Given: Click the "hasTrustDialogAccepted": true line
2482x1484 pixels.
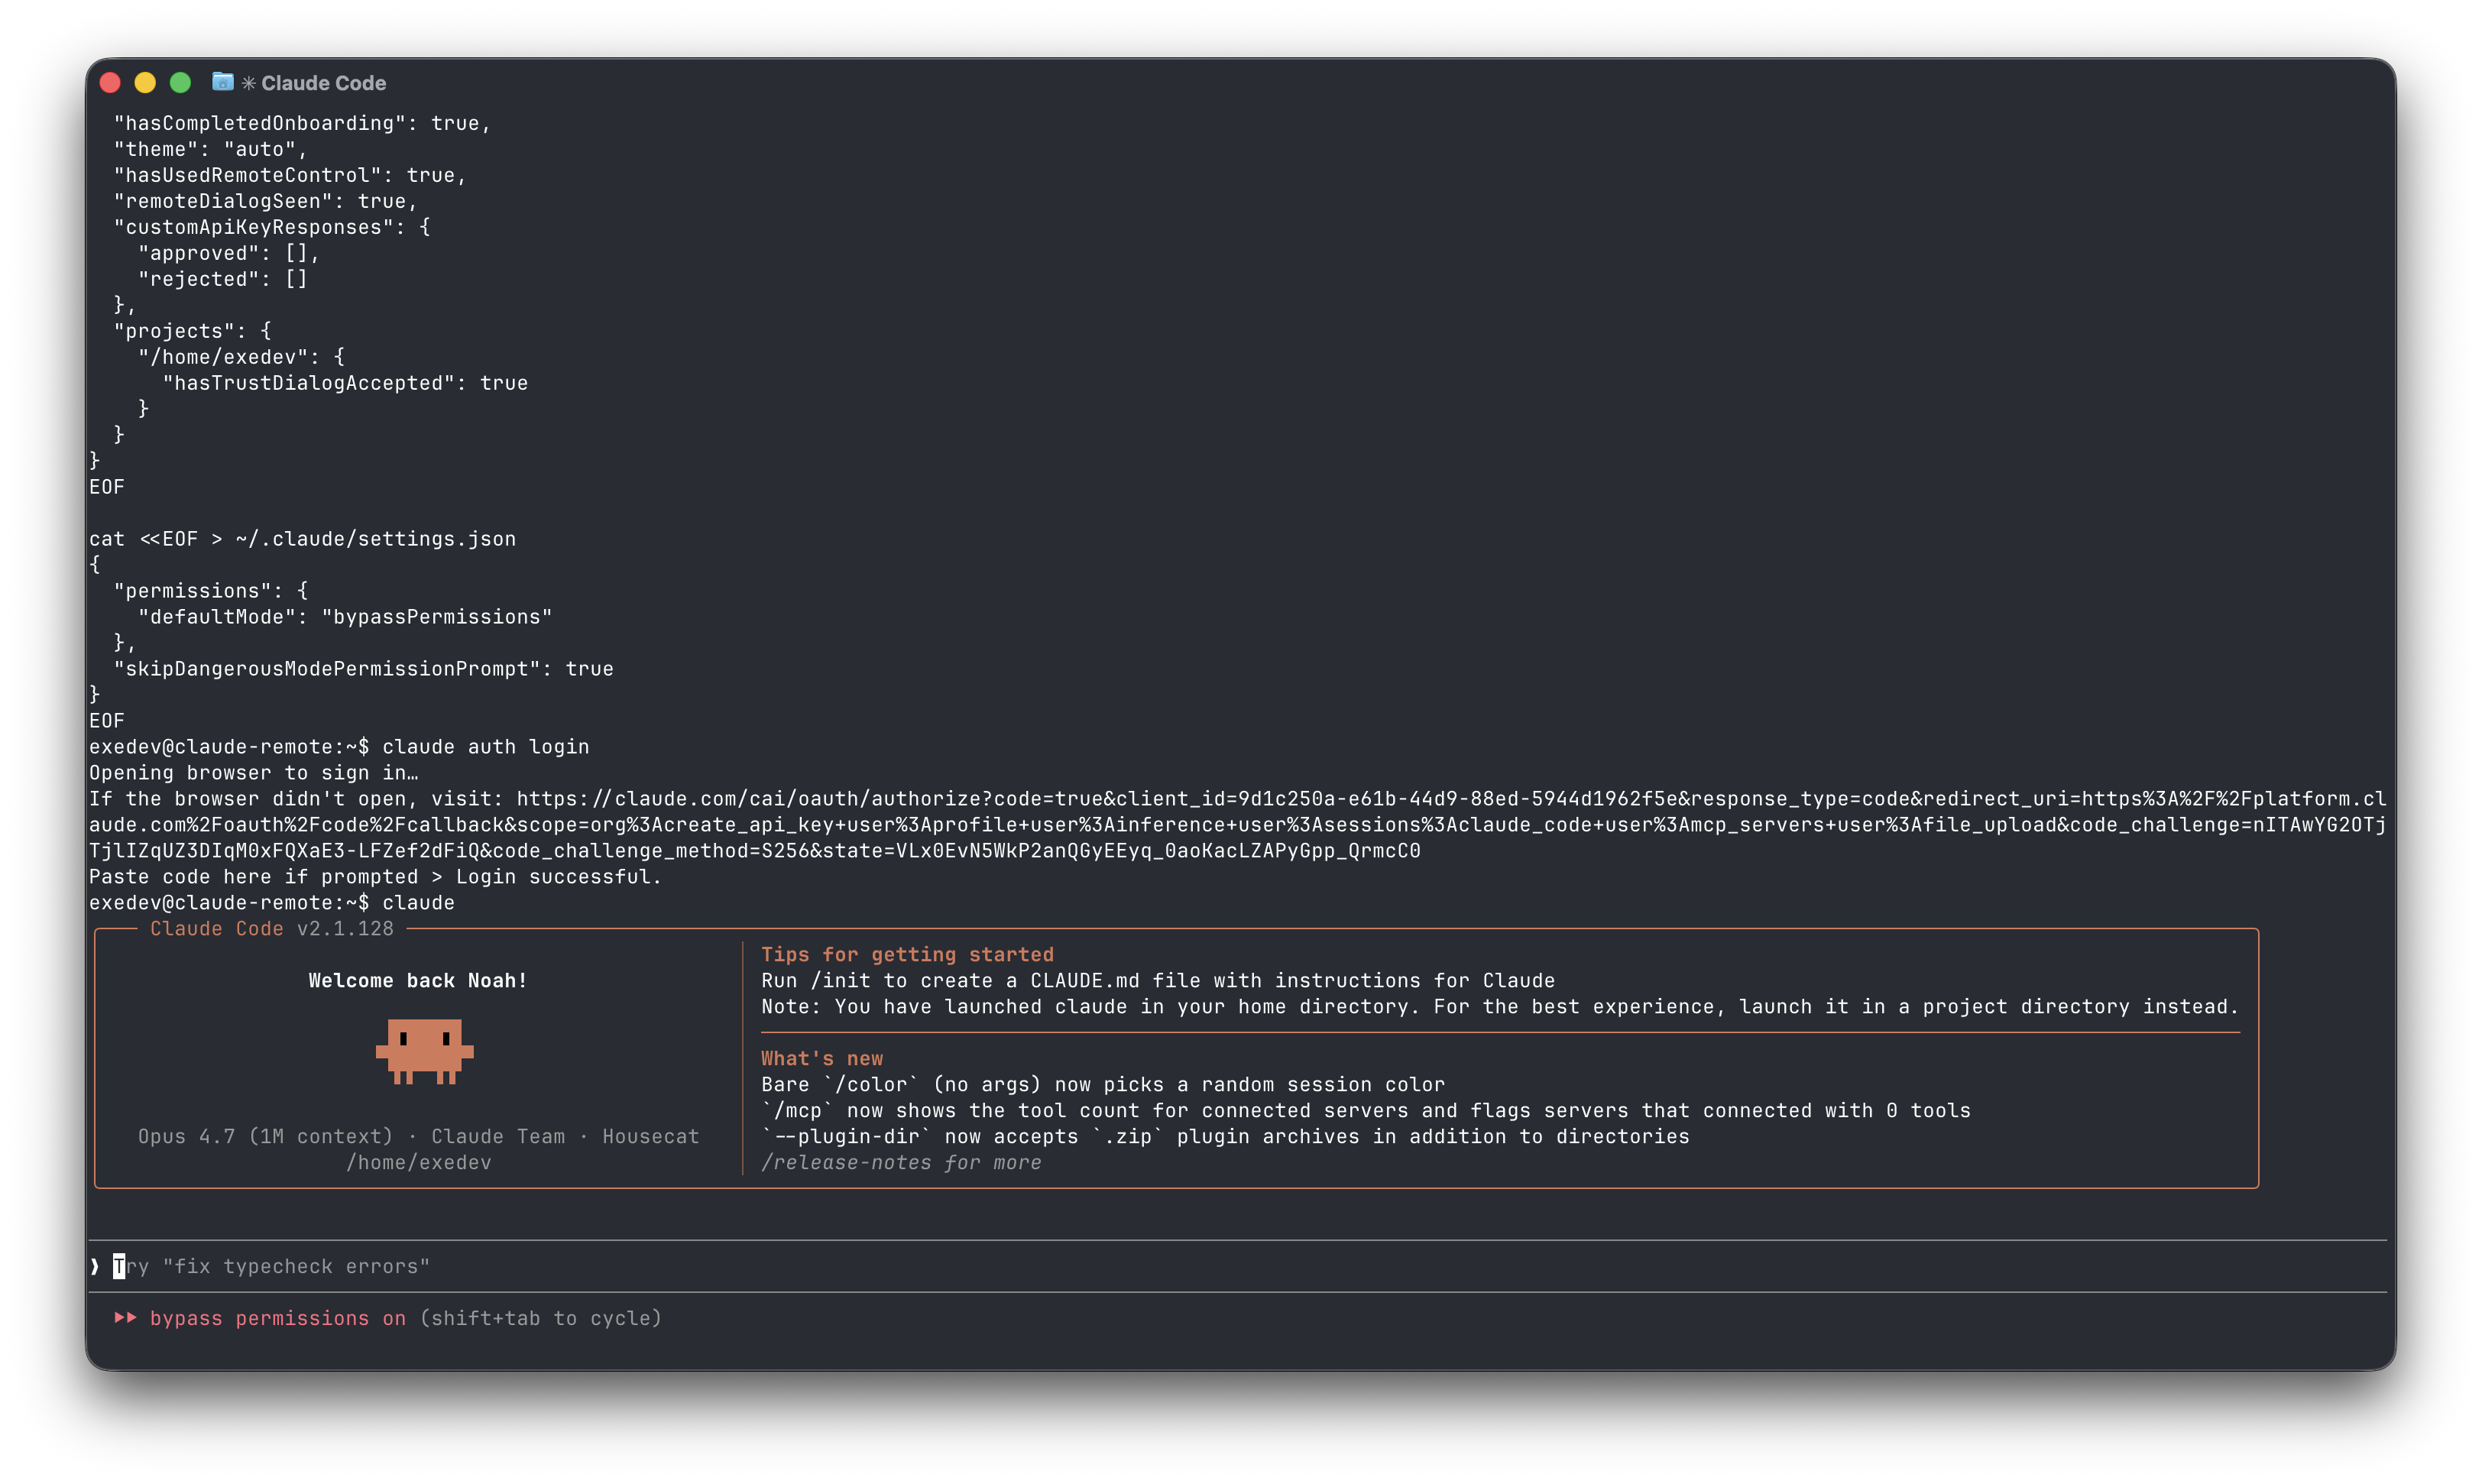Looking at the screenshot, I should pos(345,382).
